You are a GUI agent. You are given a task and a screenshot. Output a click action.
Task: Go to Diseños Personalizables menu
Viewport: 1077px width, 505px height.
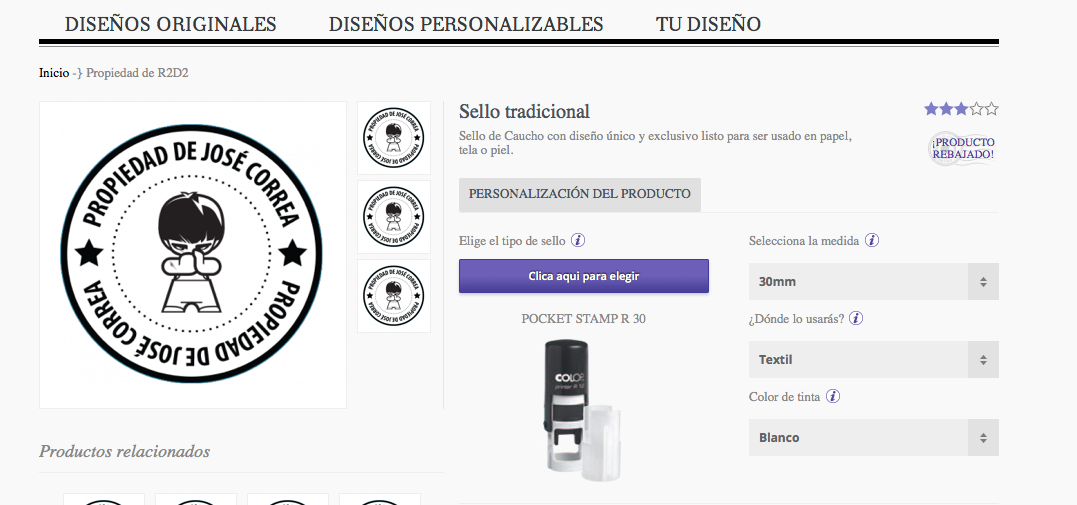click(466, 24)
